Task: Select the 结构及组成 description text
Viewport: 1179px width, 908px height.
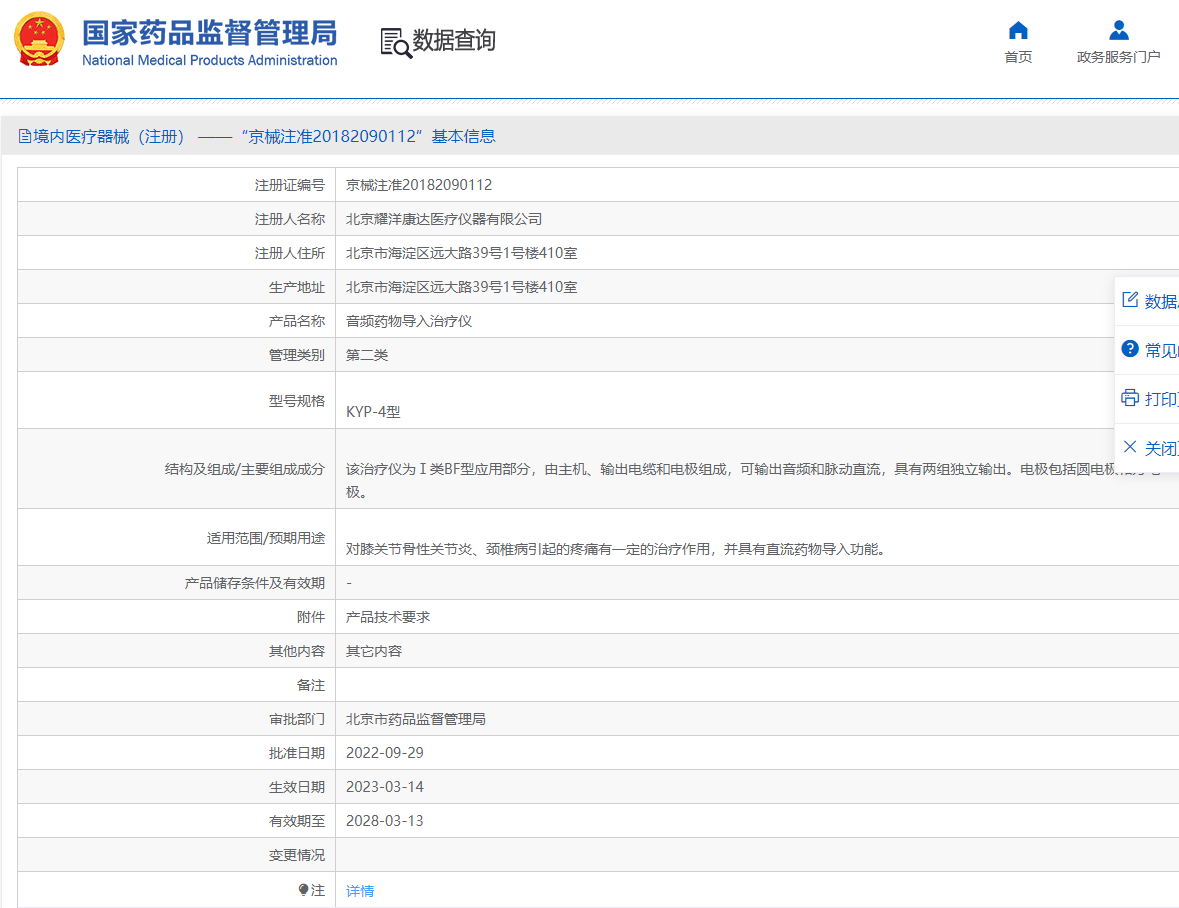Action: pyautogui.click(x=753, y=480)
